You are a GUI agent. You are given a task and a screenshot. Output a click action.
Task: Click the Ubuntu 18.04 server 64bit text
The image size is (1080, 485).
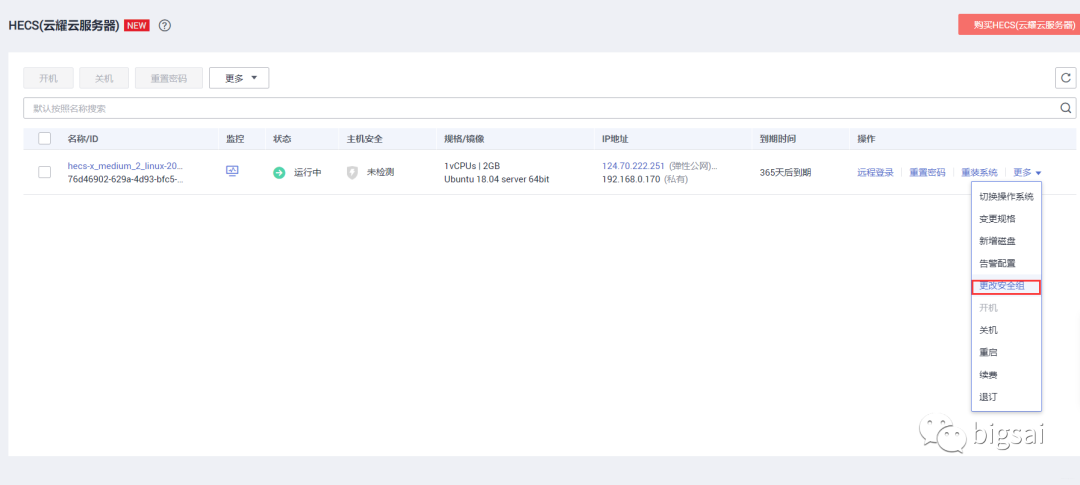pyautogui.click(x=497, y=179)
